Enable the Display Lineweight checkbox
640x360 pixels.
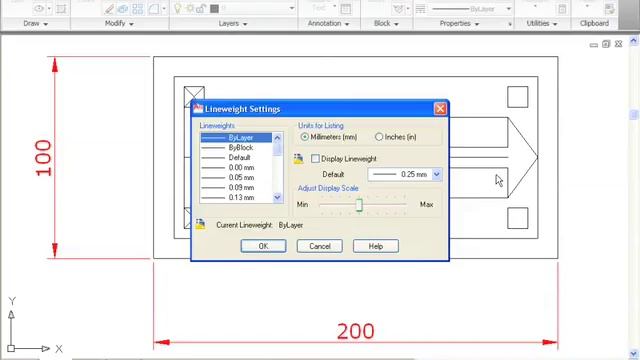point(315,158)
